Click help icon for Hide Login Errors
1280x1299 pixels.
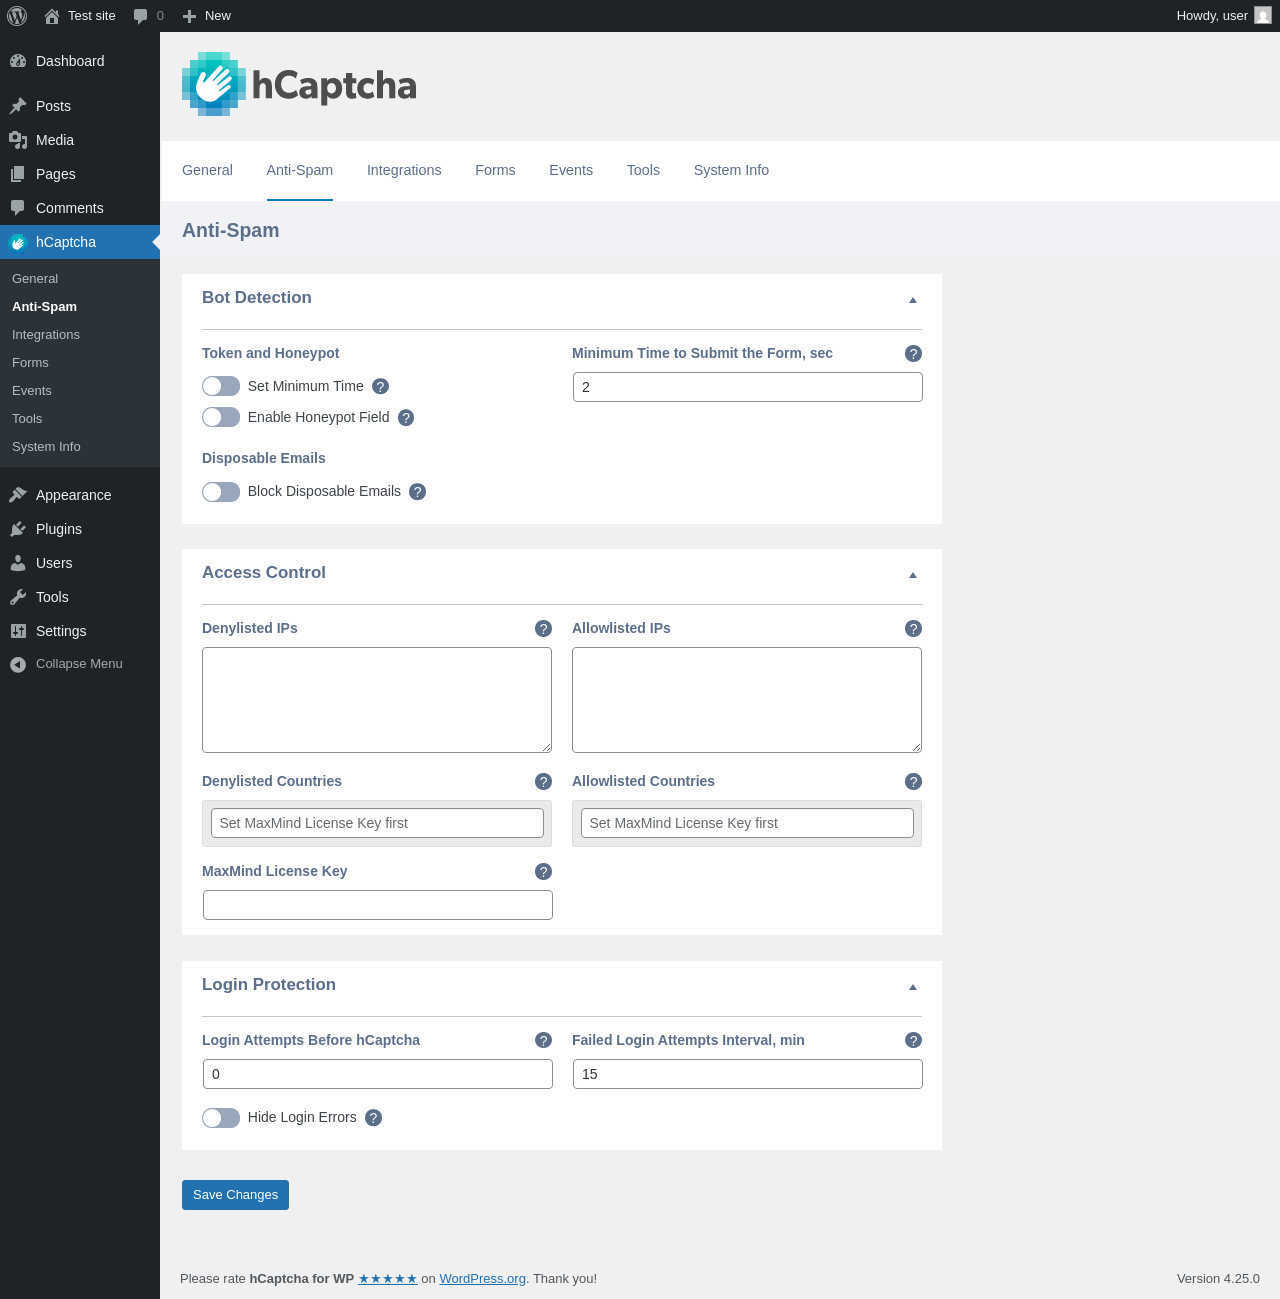coord(373,1118)
